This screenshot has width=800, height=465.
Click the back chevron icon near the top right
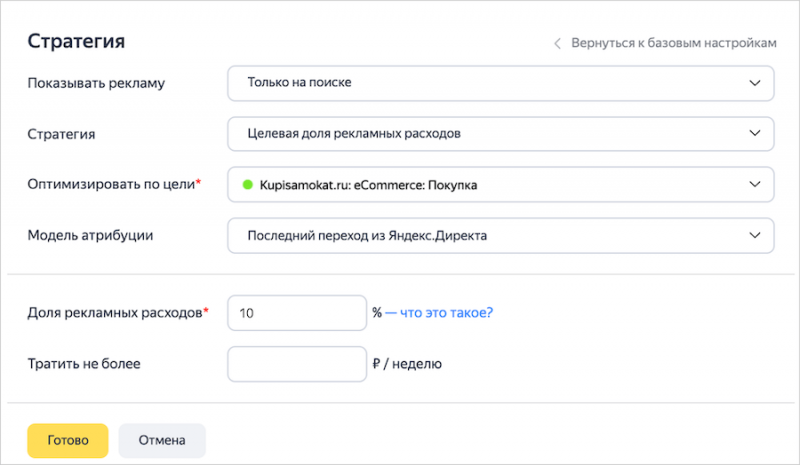pos(558,44)
